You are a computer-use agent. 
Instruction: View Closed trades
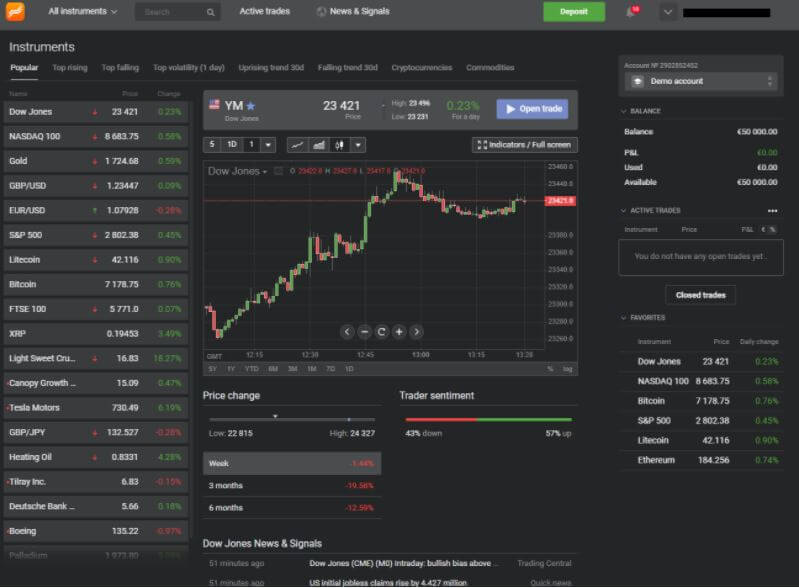[x=701, y=296]
